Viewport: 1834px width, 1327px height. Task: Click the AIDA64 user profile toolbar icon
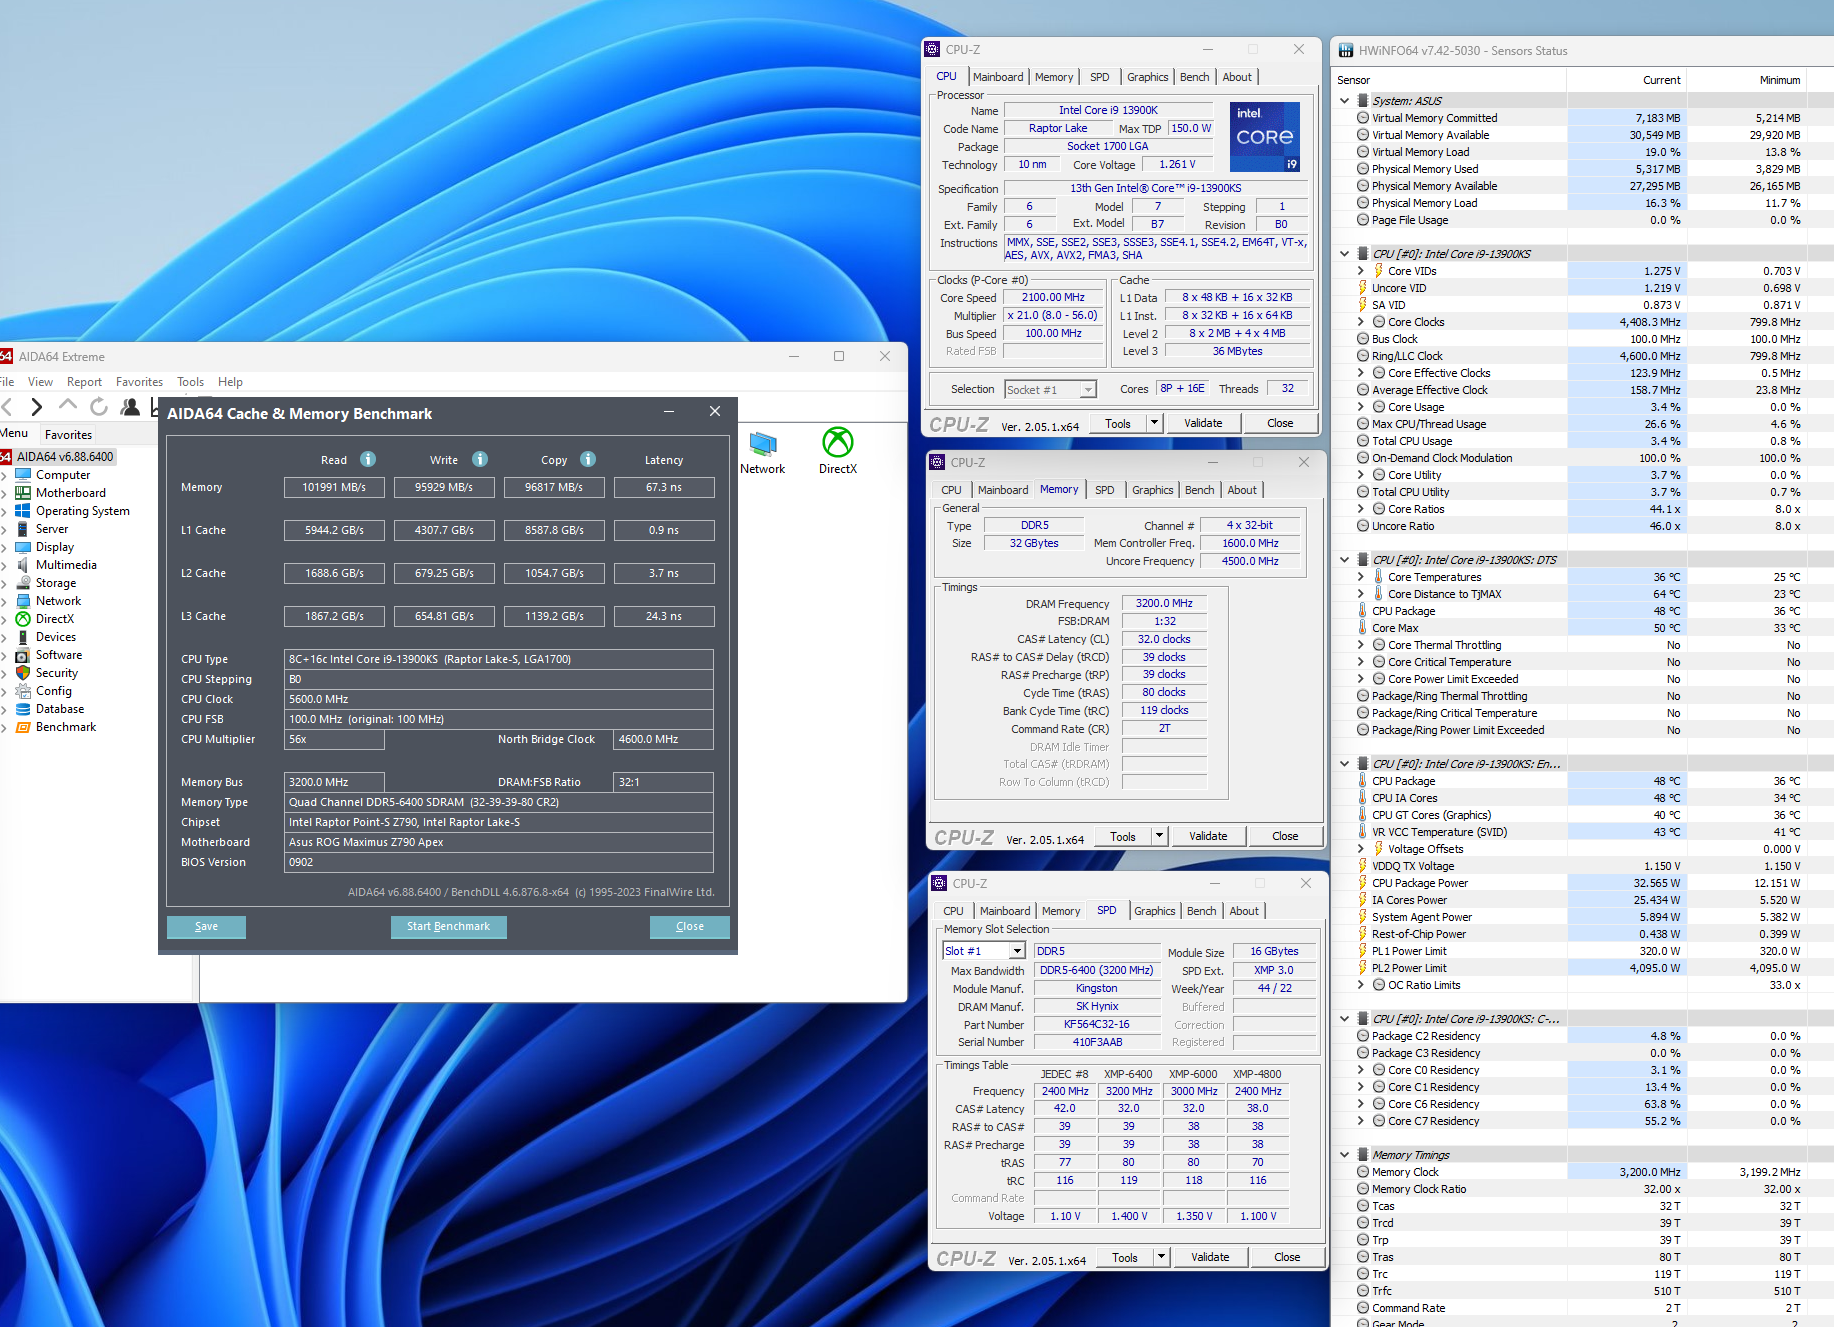[x=130, y=406]
